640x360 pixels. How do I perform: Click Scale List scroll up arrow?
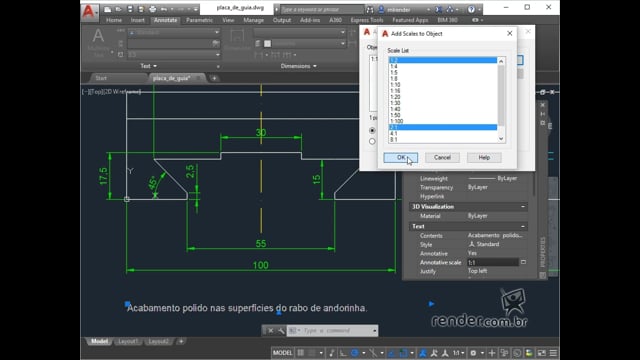tap(501, 61)
